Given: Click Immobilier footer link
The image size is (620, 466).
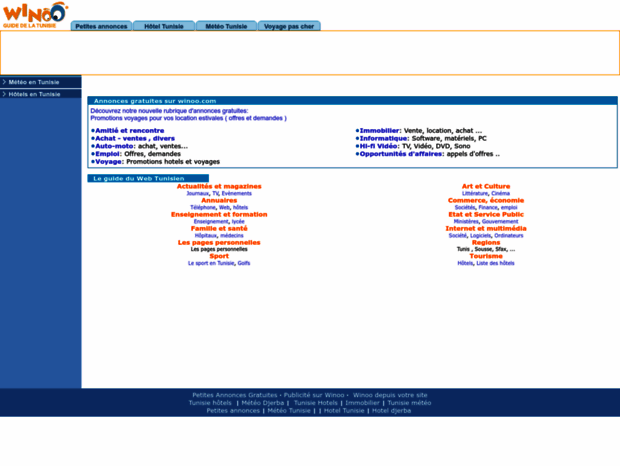Looking at the screenshot, I should coord(362,403).
